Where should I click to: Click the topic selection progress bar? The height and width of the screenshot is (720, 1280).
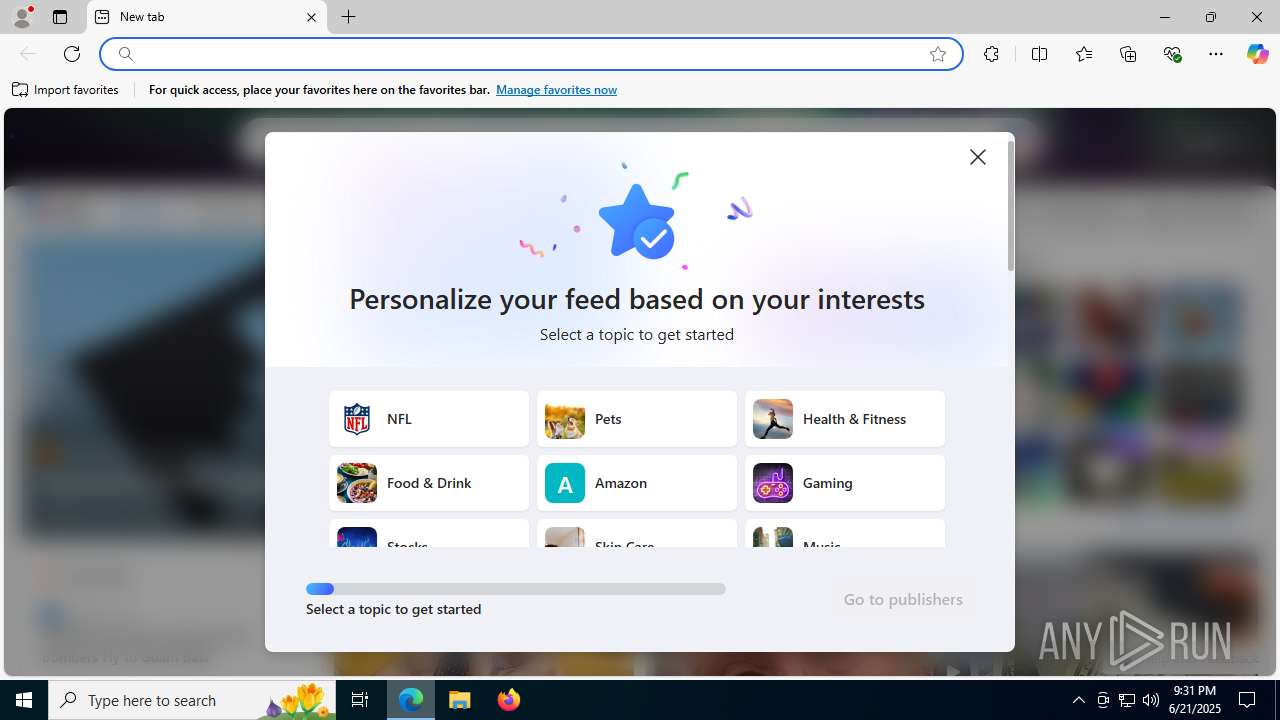click(x=516, y=589)
